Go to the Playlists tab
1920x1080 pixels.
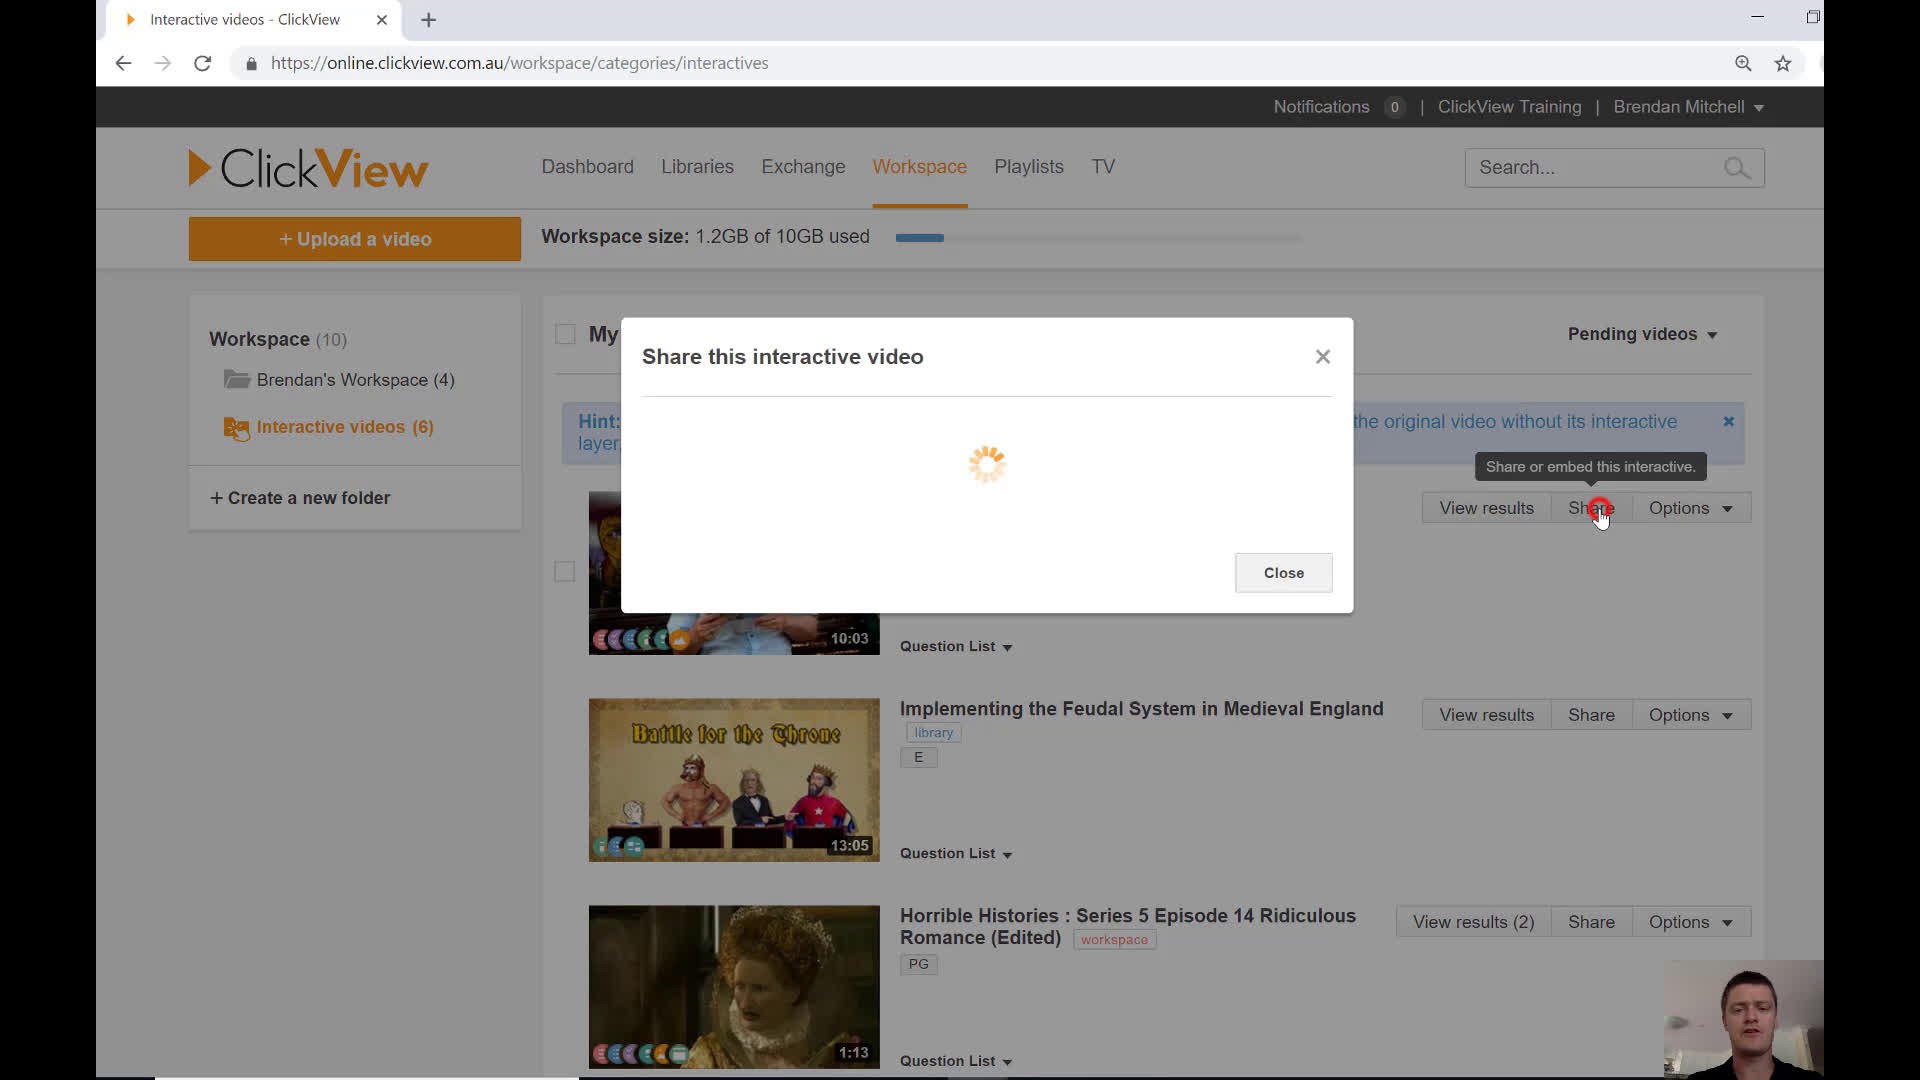tap(1028, 167)
